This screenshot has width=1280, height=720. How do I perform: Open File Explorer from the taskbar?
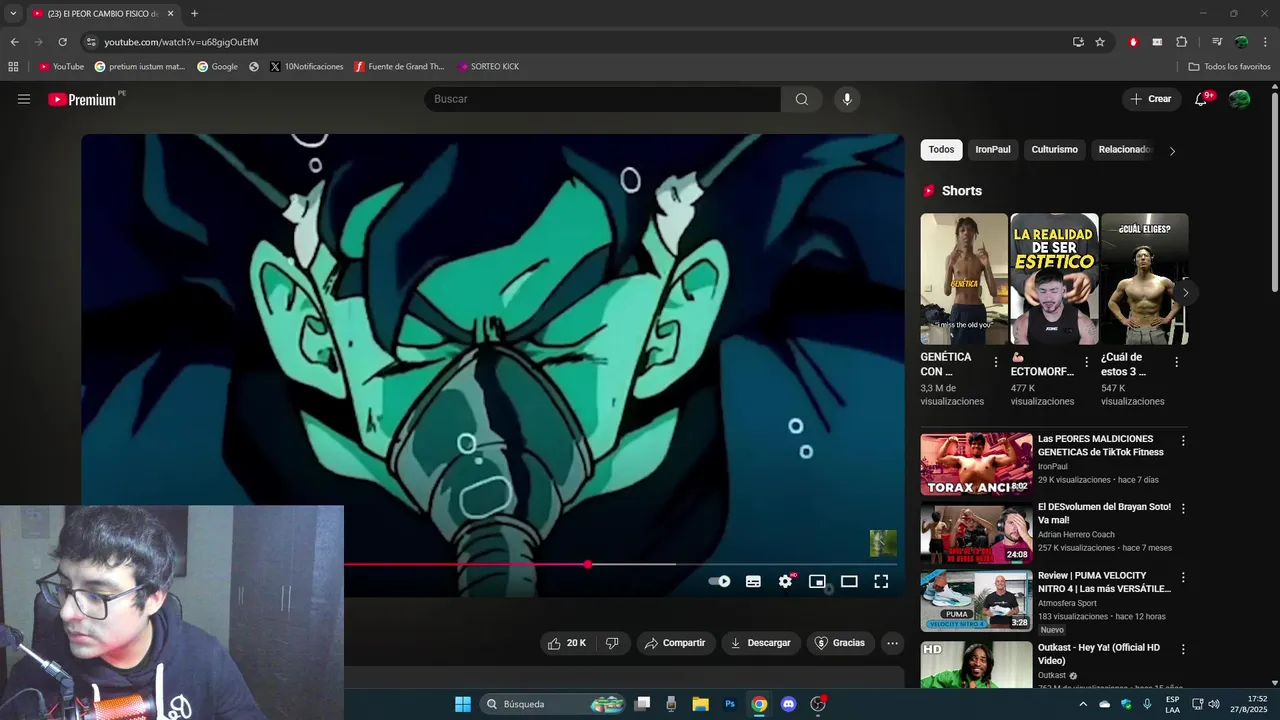click(700, 704)
